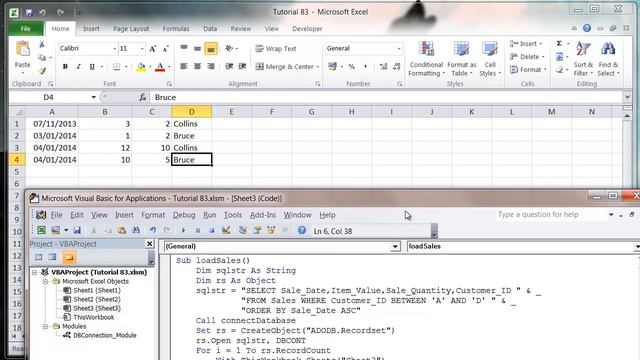
Task: Open the Debug menu in VBA editor
Action: point(184,215)
